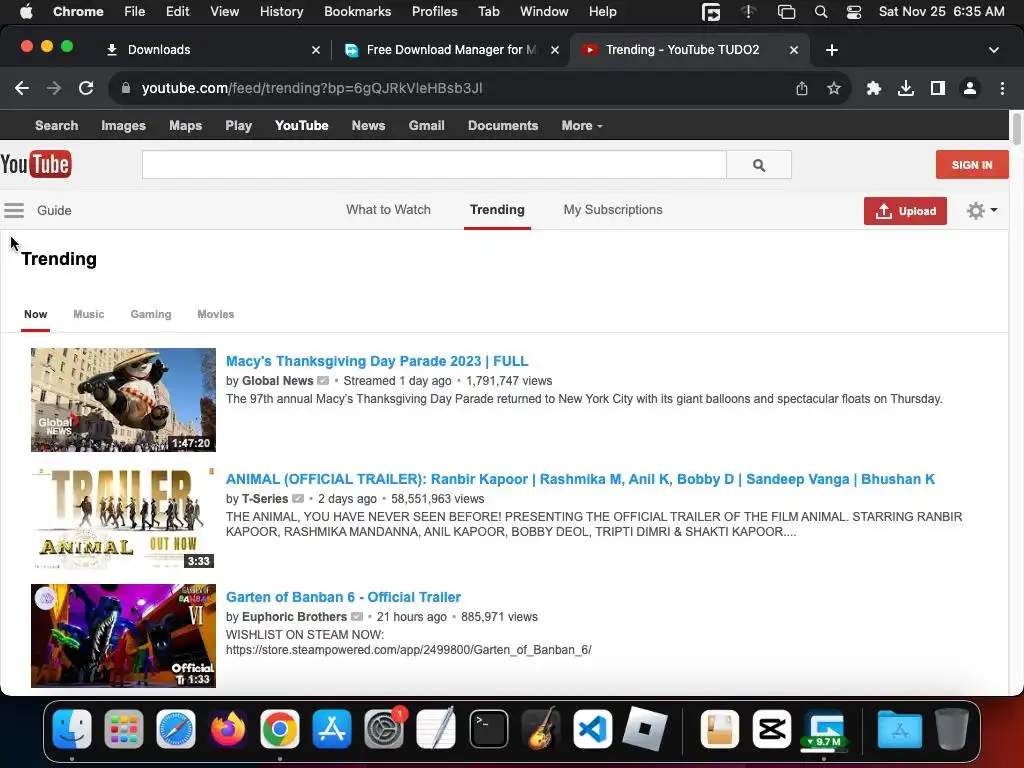The width and height of the screenshot is (1024, 768).
Task: Open Macy's Thanksgiving Day Parade 2023 video title
Action: click(x=377, y=361)
